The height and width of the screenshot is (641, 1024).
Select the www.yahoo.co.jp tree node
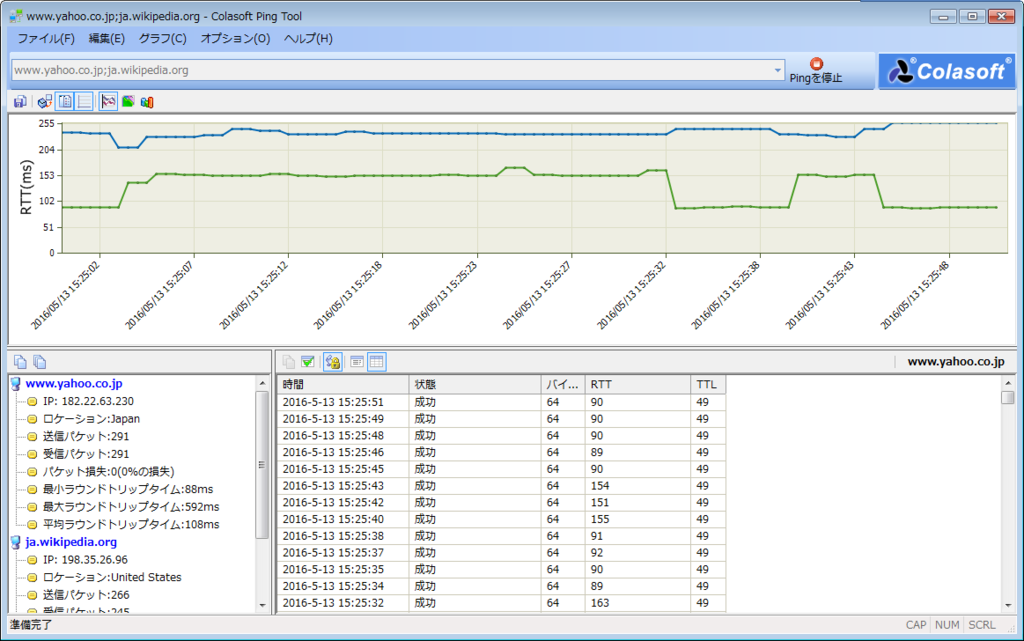(74, 384)
